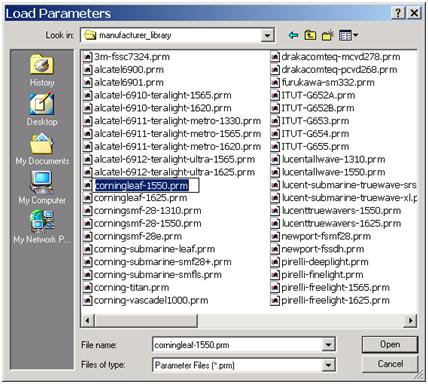Select file alcatel-6910-teralight-1620.prm
The height and width of the screenshot is (384, 428).
click(x=163, y=108)
